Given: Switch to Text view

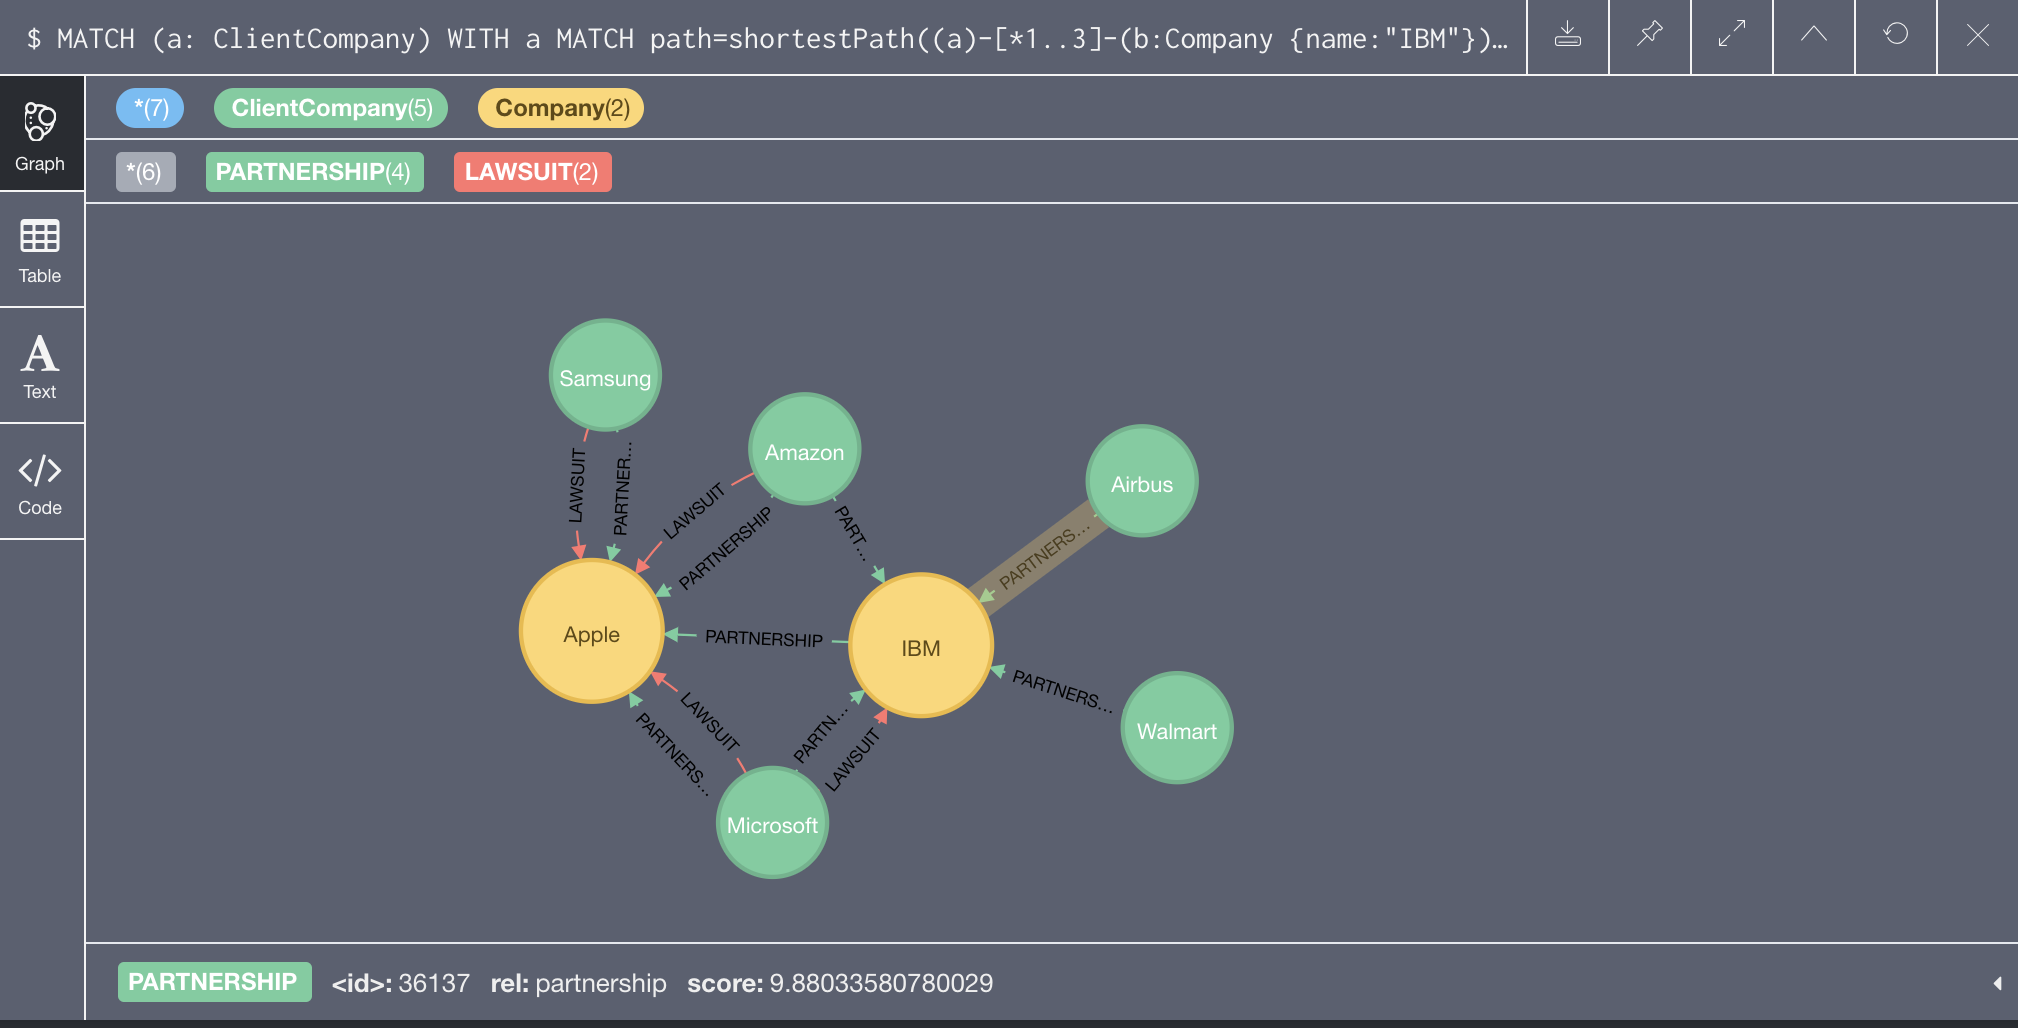Looking at the screenshot, I should click(40, 366).
